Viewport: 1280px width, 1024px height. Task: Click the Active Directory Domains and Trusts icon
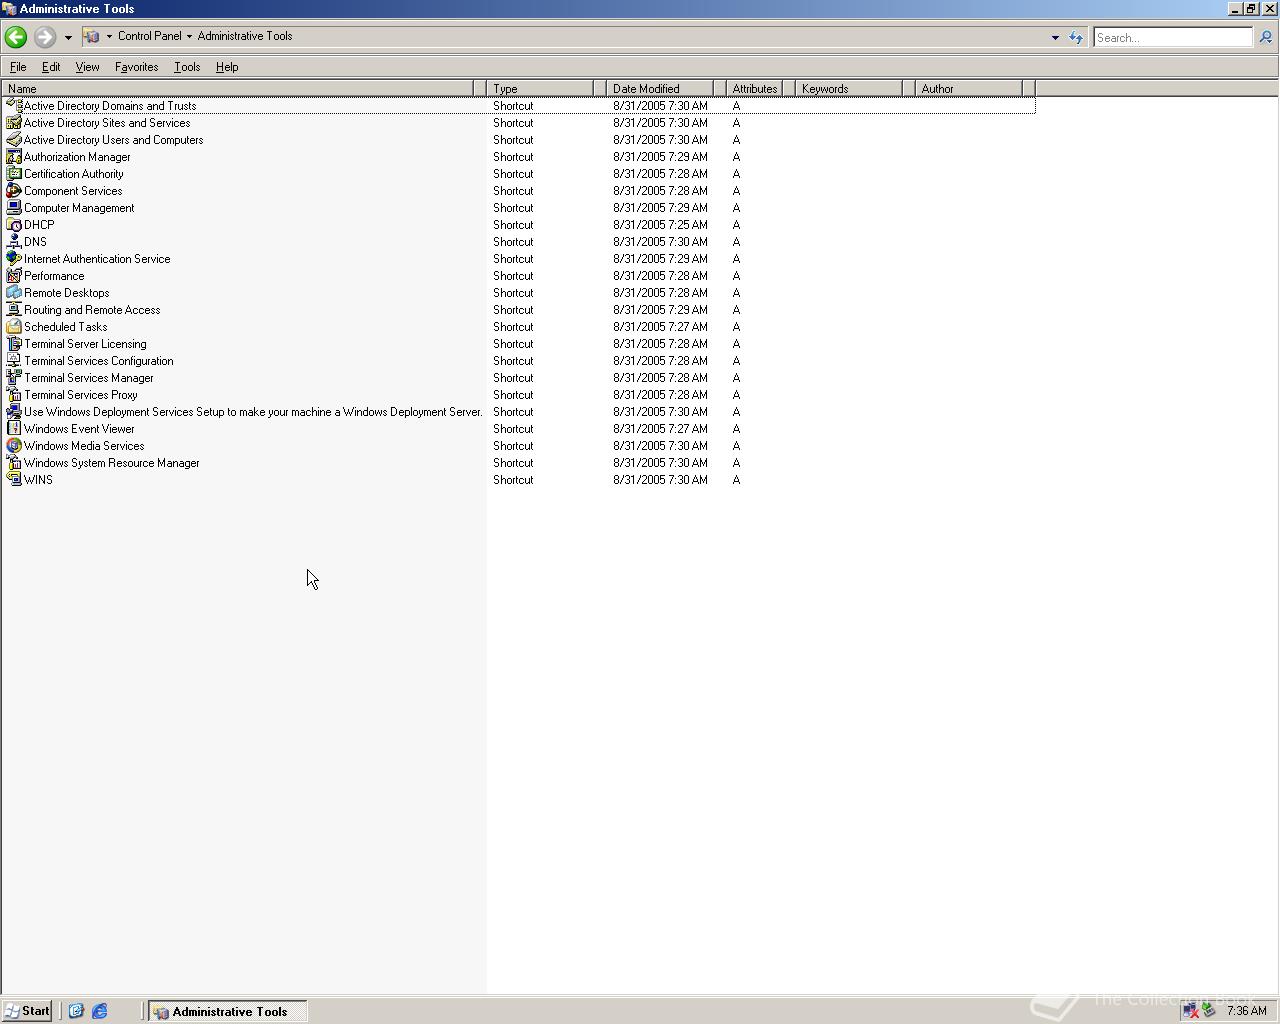(14, 106)
